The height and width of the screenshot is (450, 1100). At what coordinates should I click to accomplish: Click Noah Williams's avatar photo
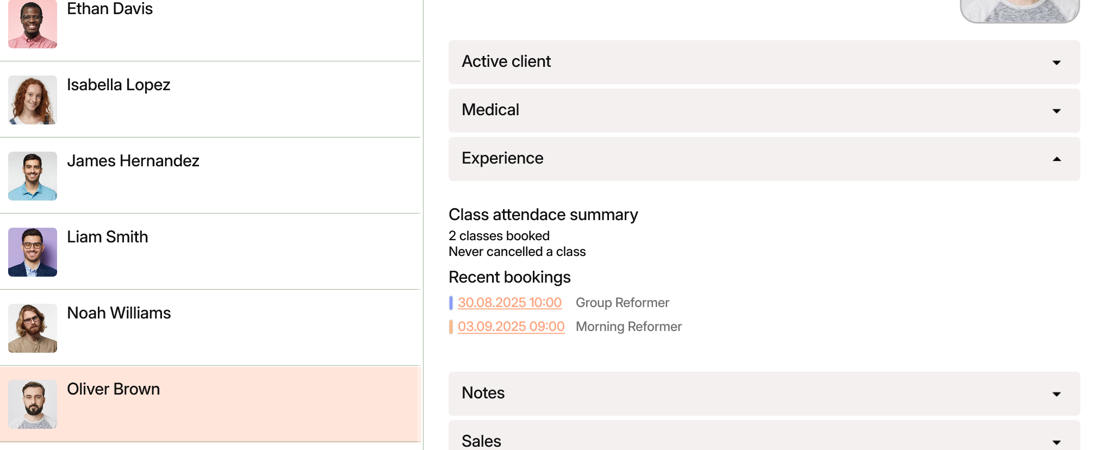point(32,329)
